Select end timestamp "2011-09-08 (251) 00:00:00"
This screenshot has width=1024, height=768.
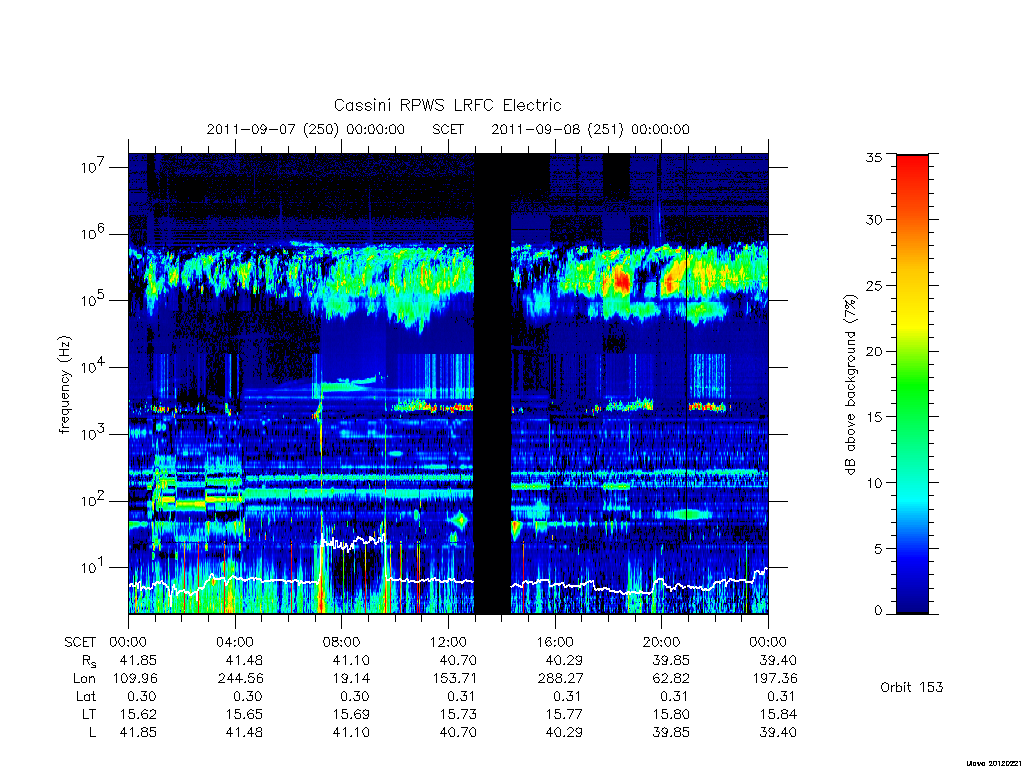[590, 129]
